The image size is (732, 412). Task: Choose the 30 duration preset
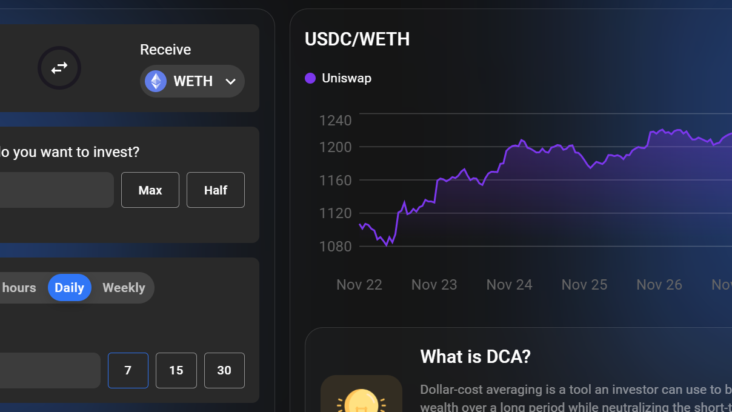(224, 370)
